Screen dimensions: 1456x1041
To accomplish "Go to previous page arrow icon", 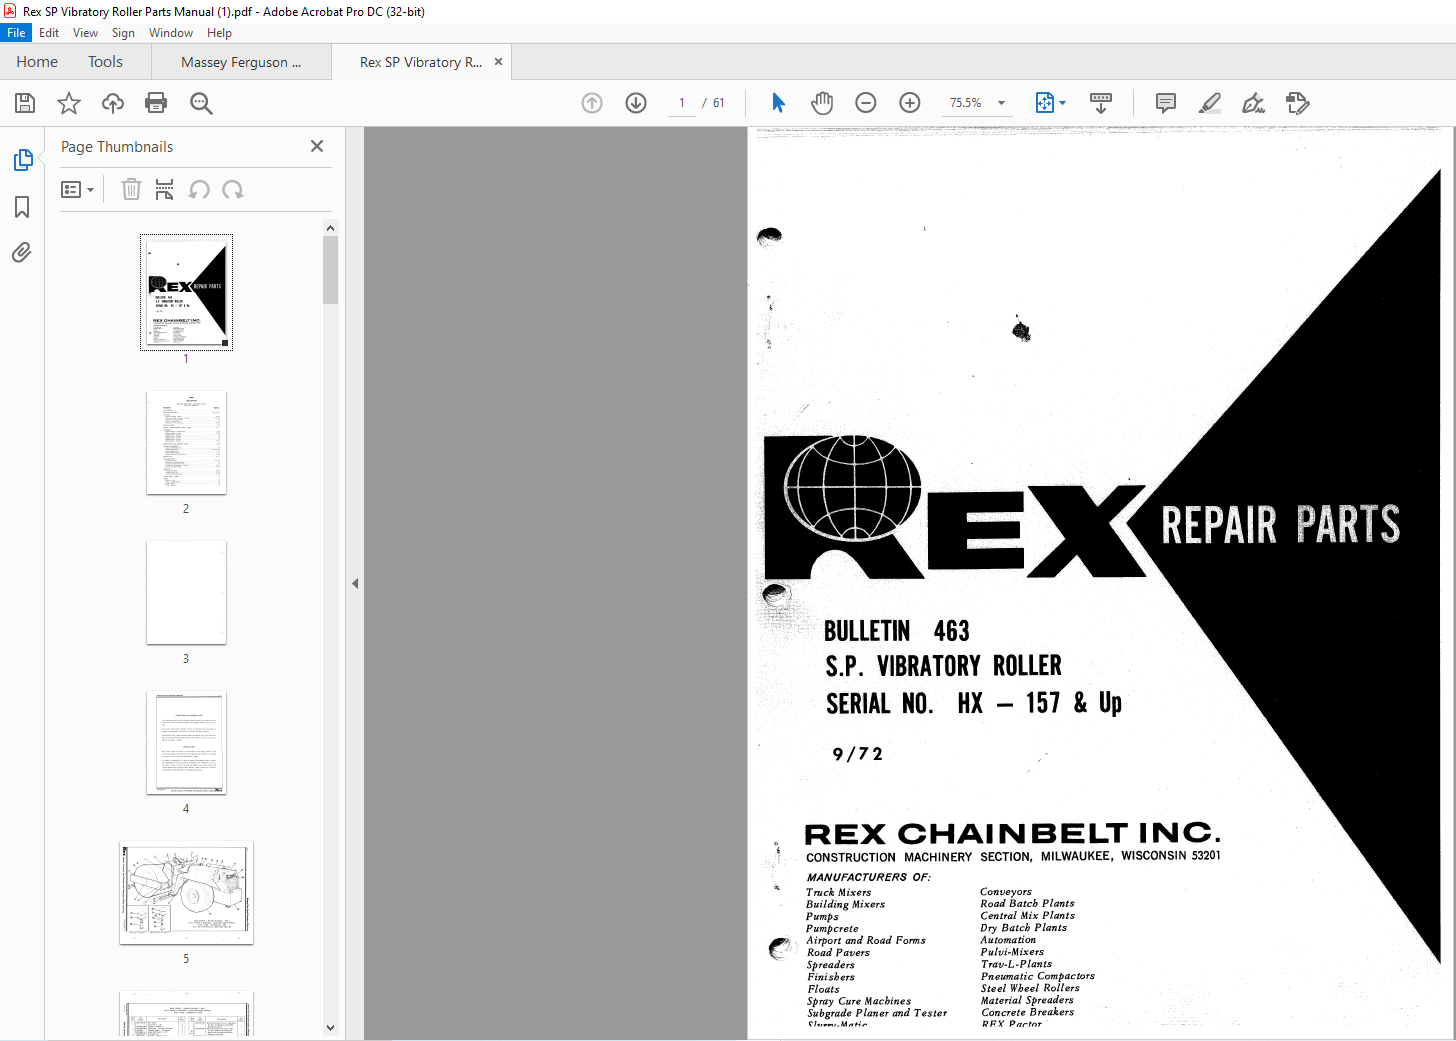I will (x=592, y=103).
